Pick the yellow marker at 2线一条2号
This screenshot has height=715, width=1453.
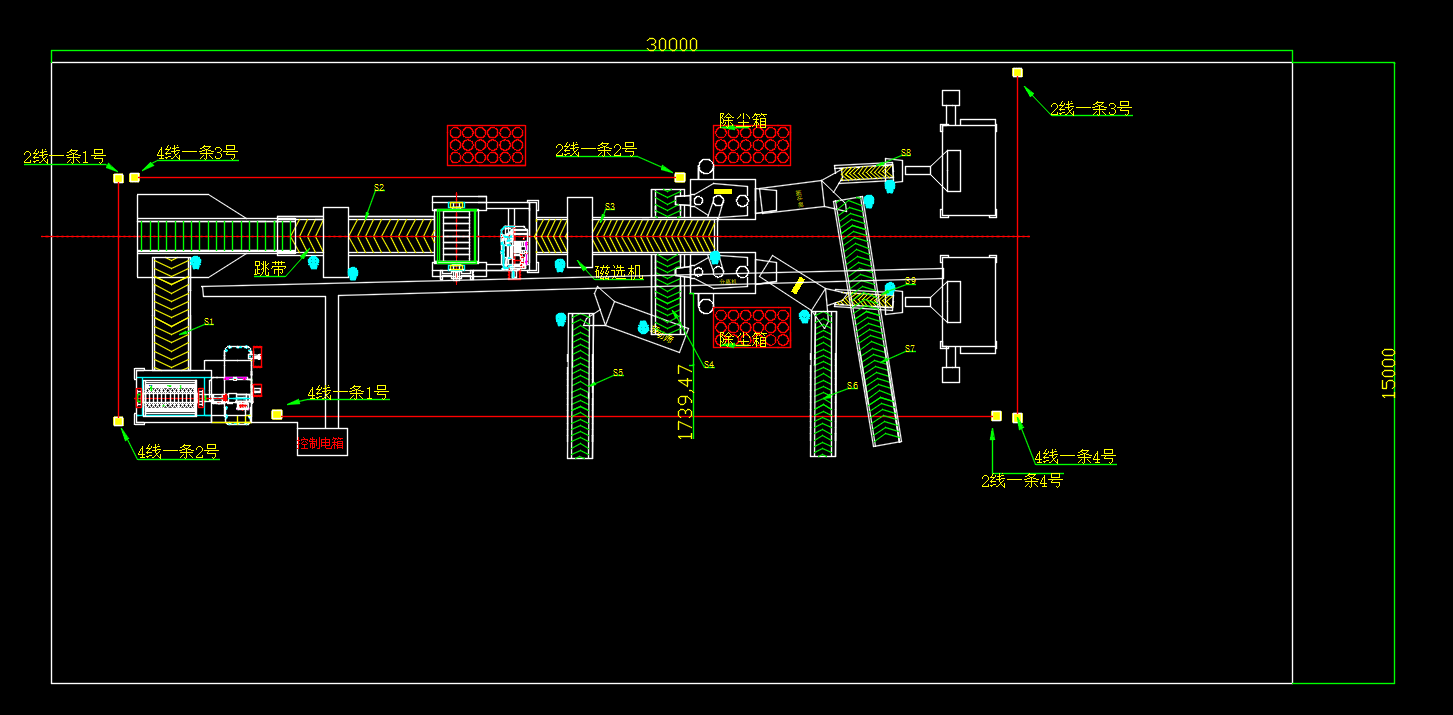(680, 177)
